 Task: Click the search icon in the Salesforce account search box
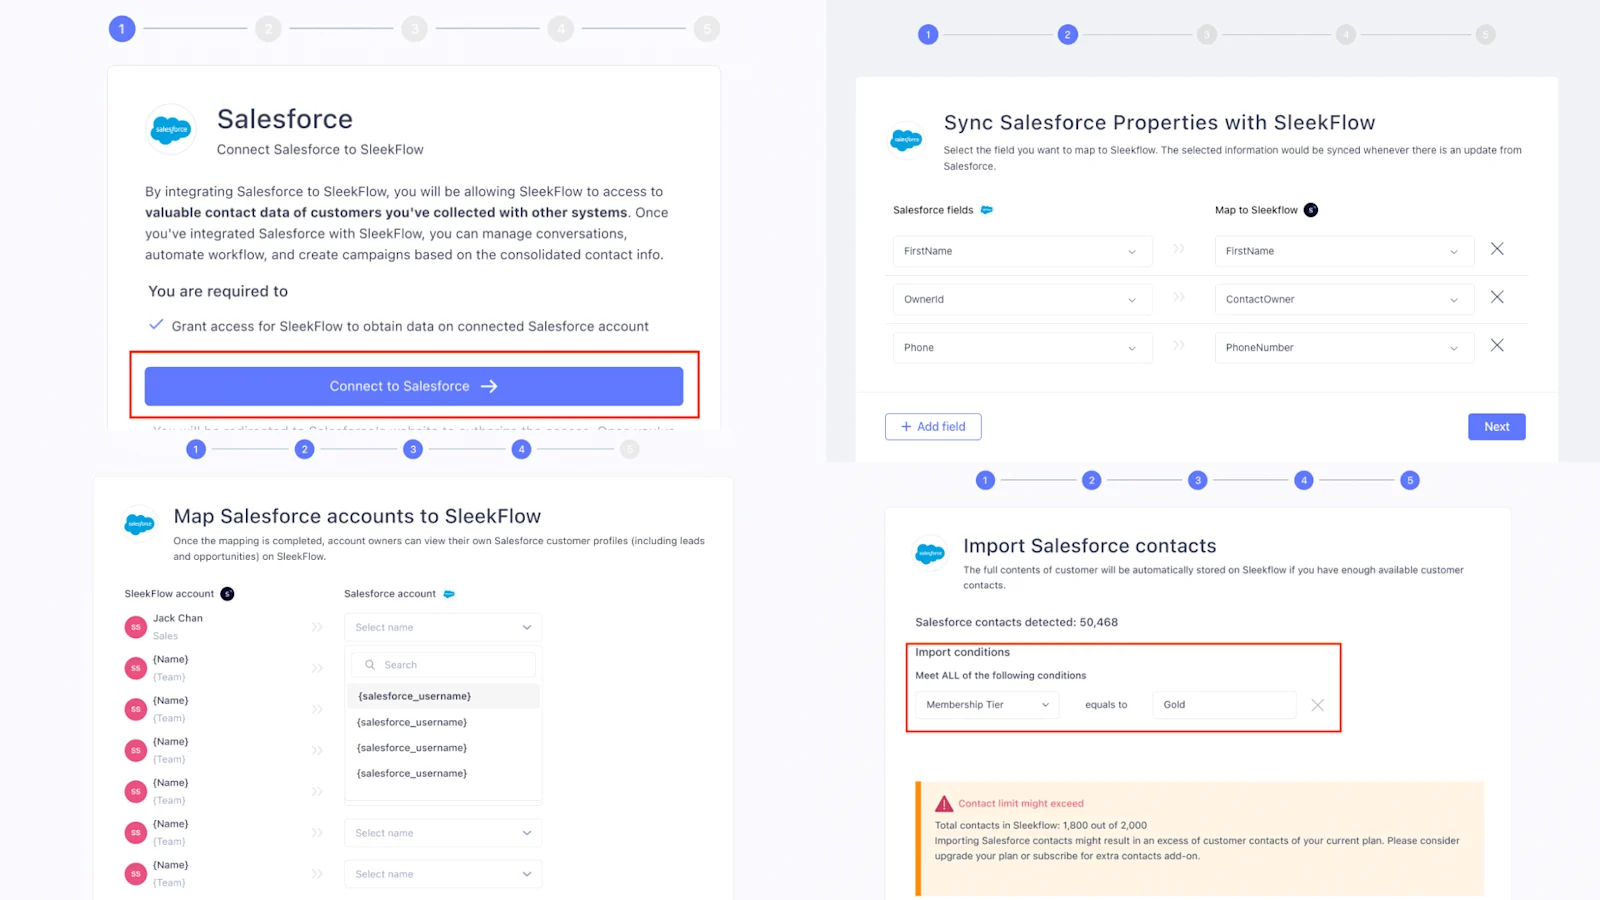point(369,663)
